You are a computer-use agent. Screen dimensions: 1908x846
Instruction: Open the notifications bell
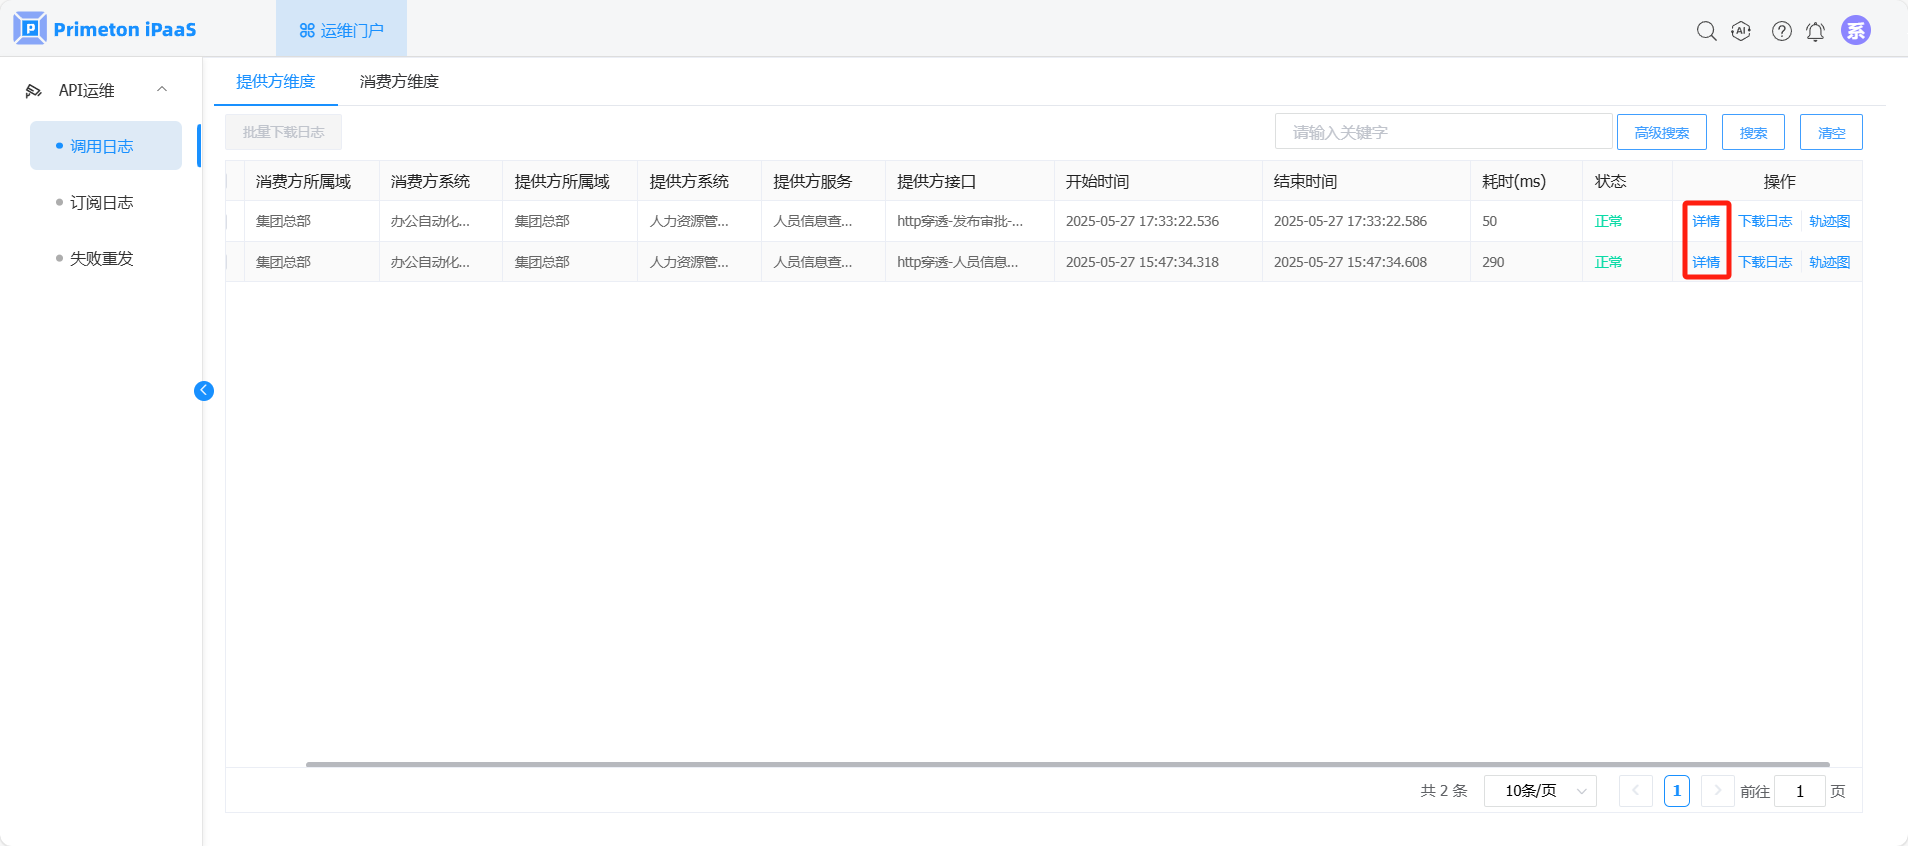(1815, 32)
